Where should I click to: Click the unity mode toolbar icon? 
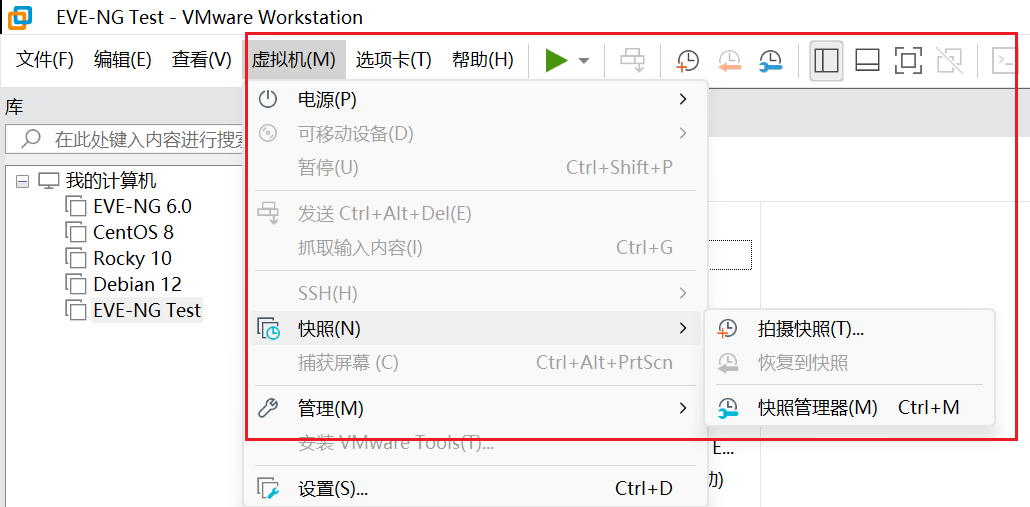click(x=949, y=60)
